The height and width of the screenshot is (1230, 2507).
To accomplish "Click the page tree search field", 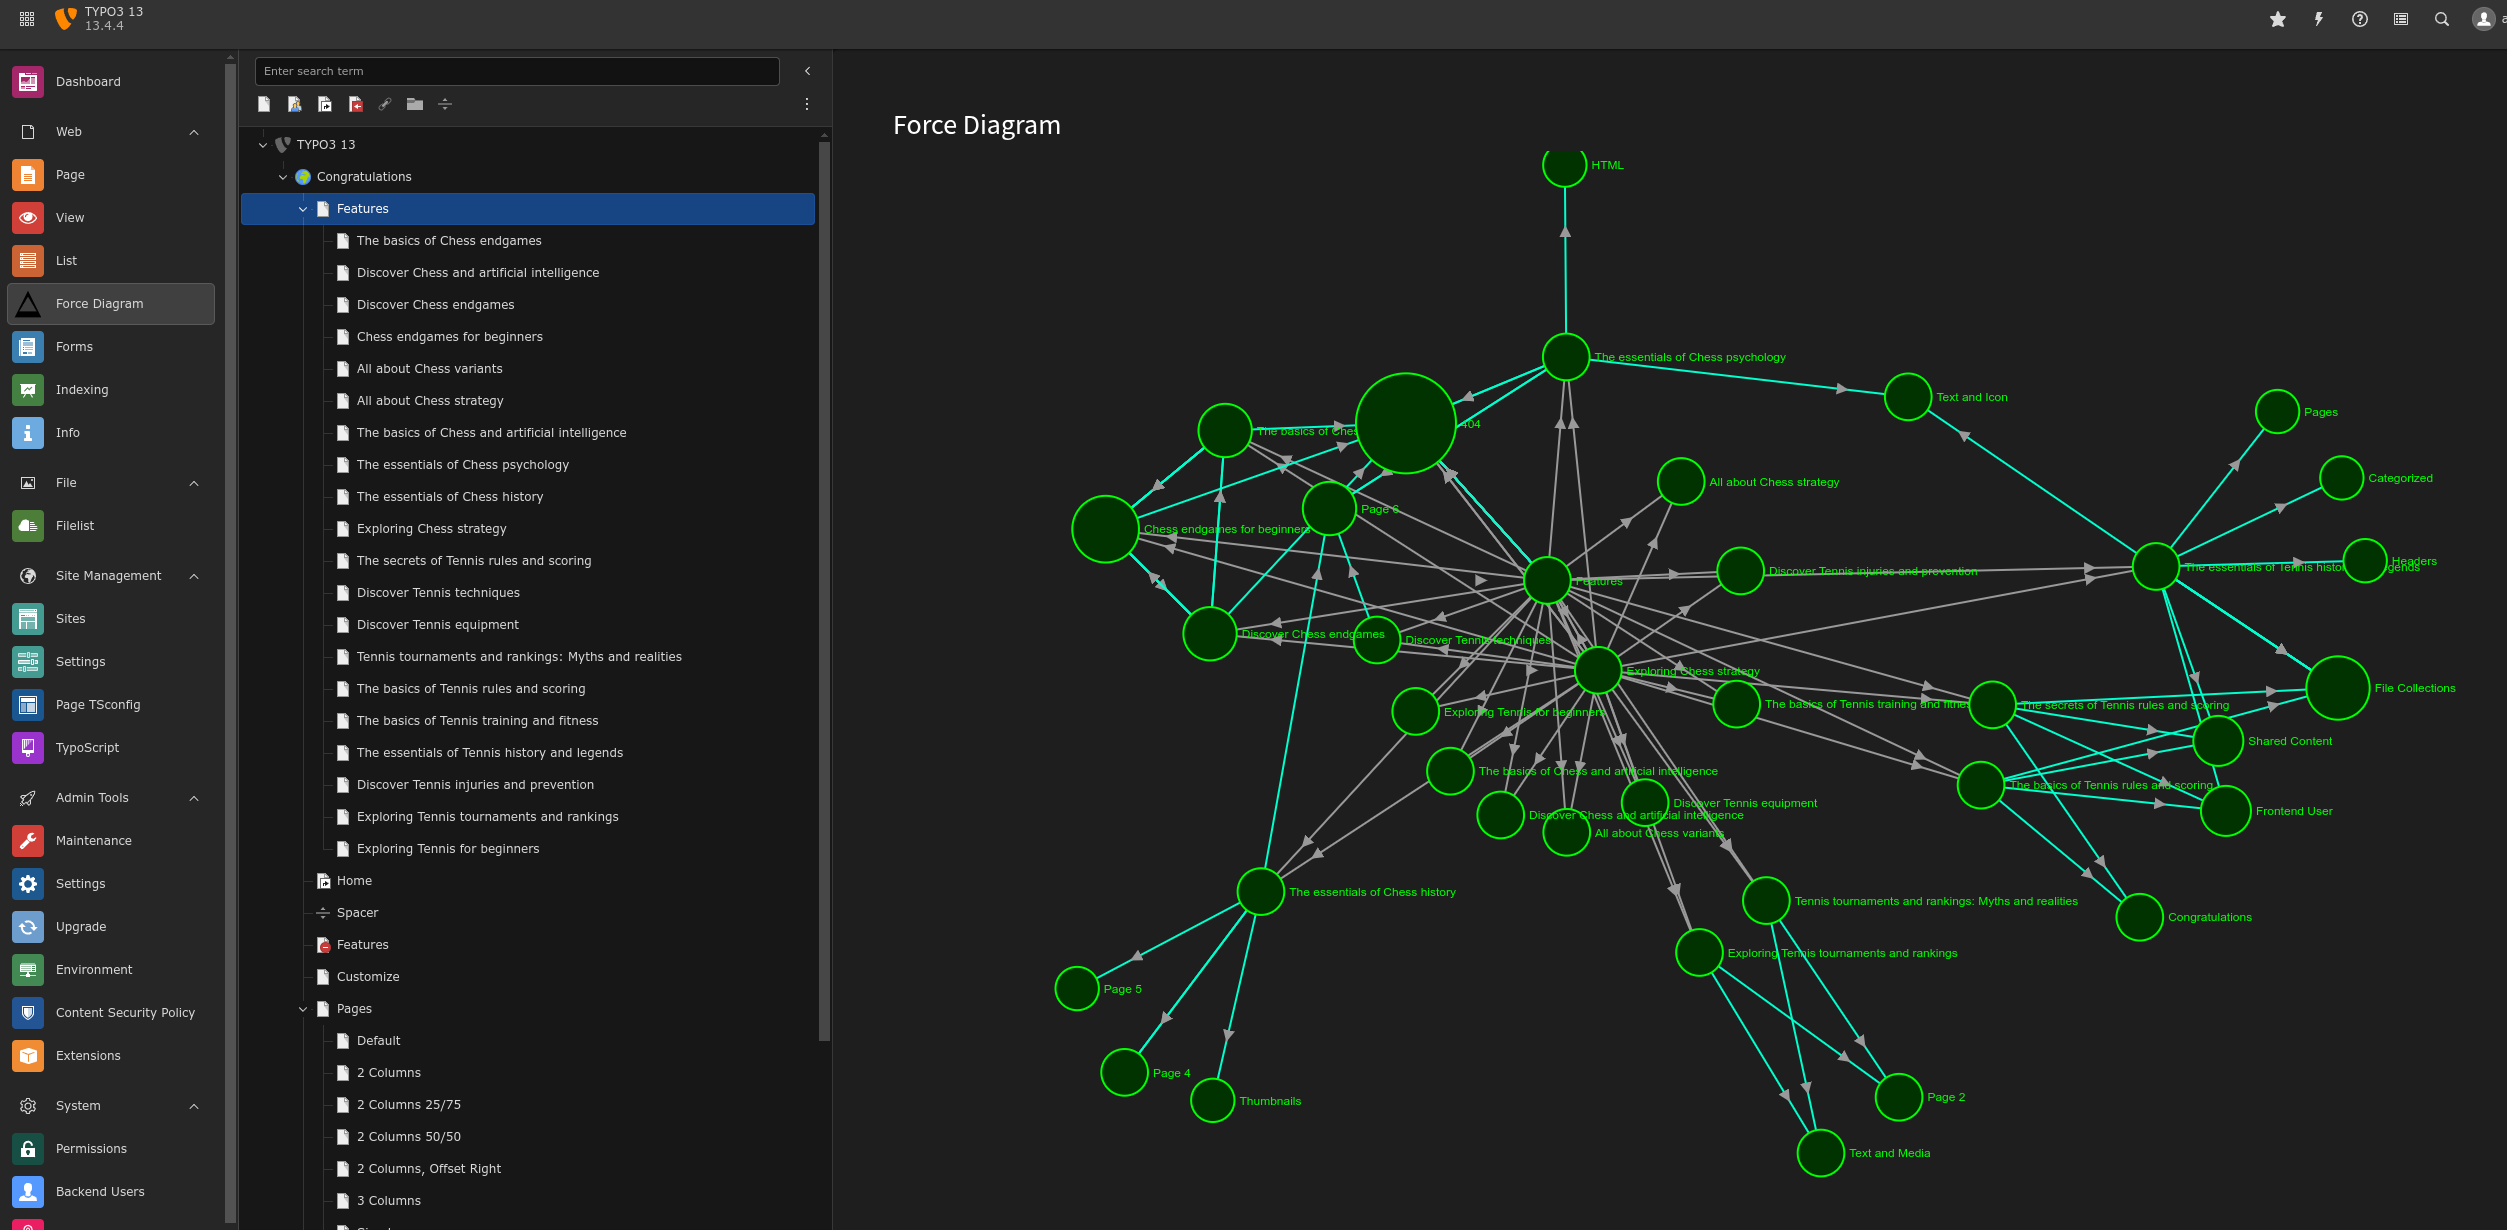I will pyautogui.click(x=517, y=71).
